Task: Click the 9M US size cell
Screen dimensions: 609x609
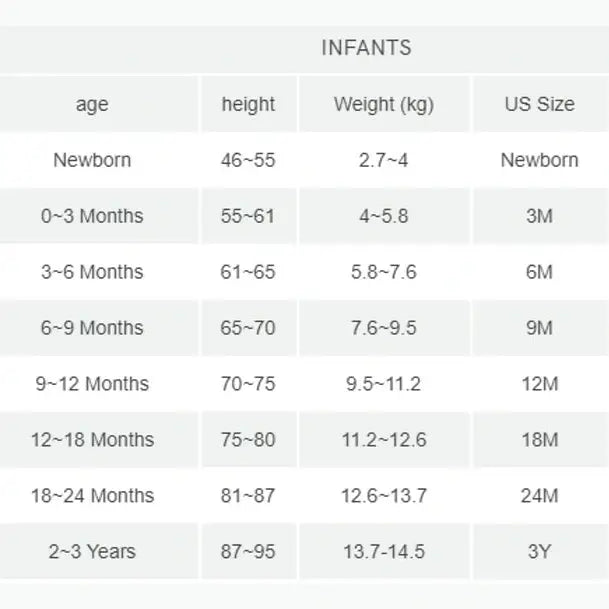Action: coord(539,328)
